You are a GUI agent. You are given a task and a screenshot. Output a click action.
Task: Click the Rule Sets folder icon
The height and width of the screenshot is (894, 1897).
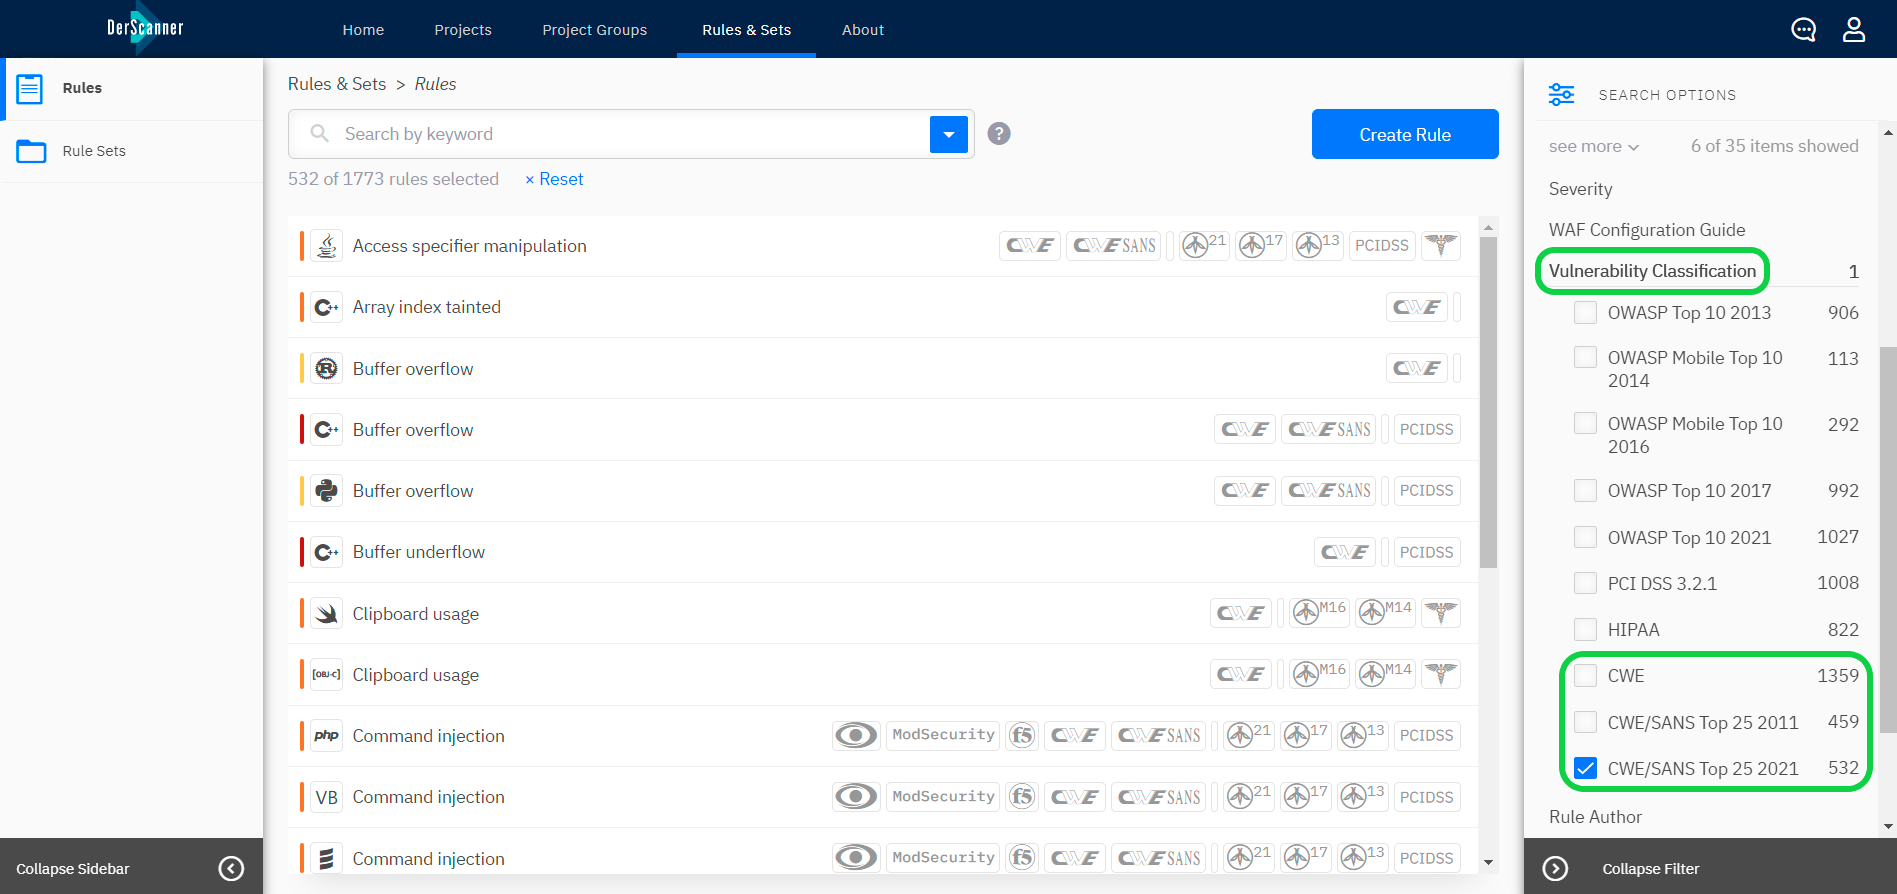[x=31, y=151]
